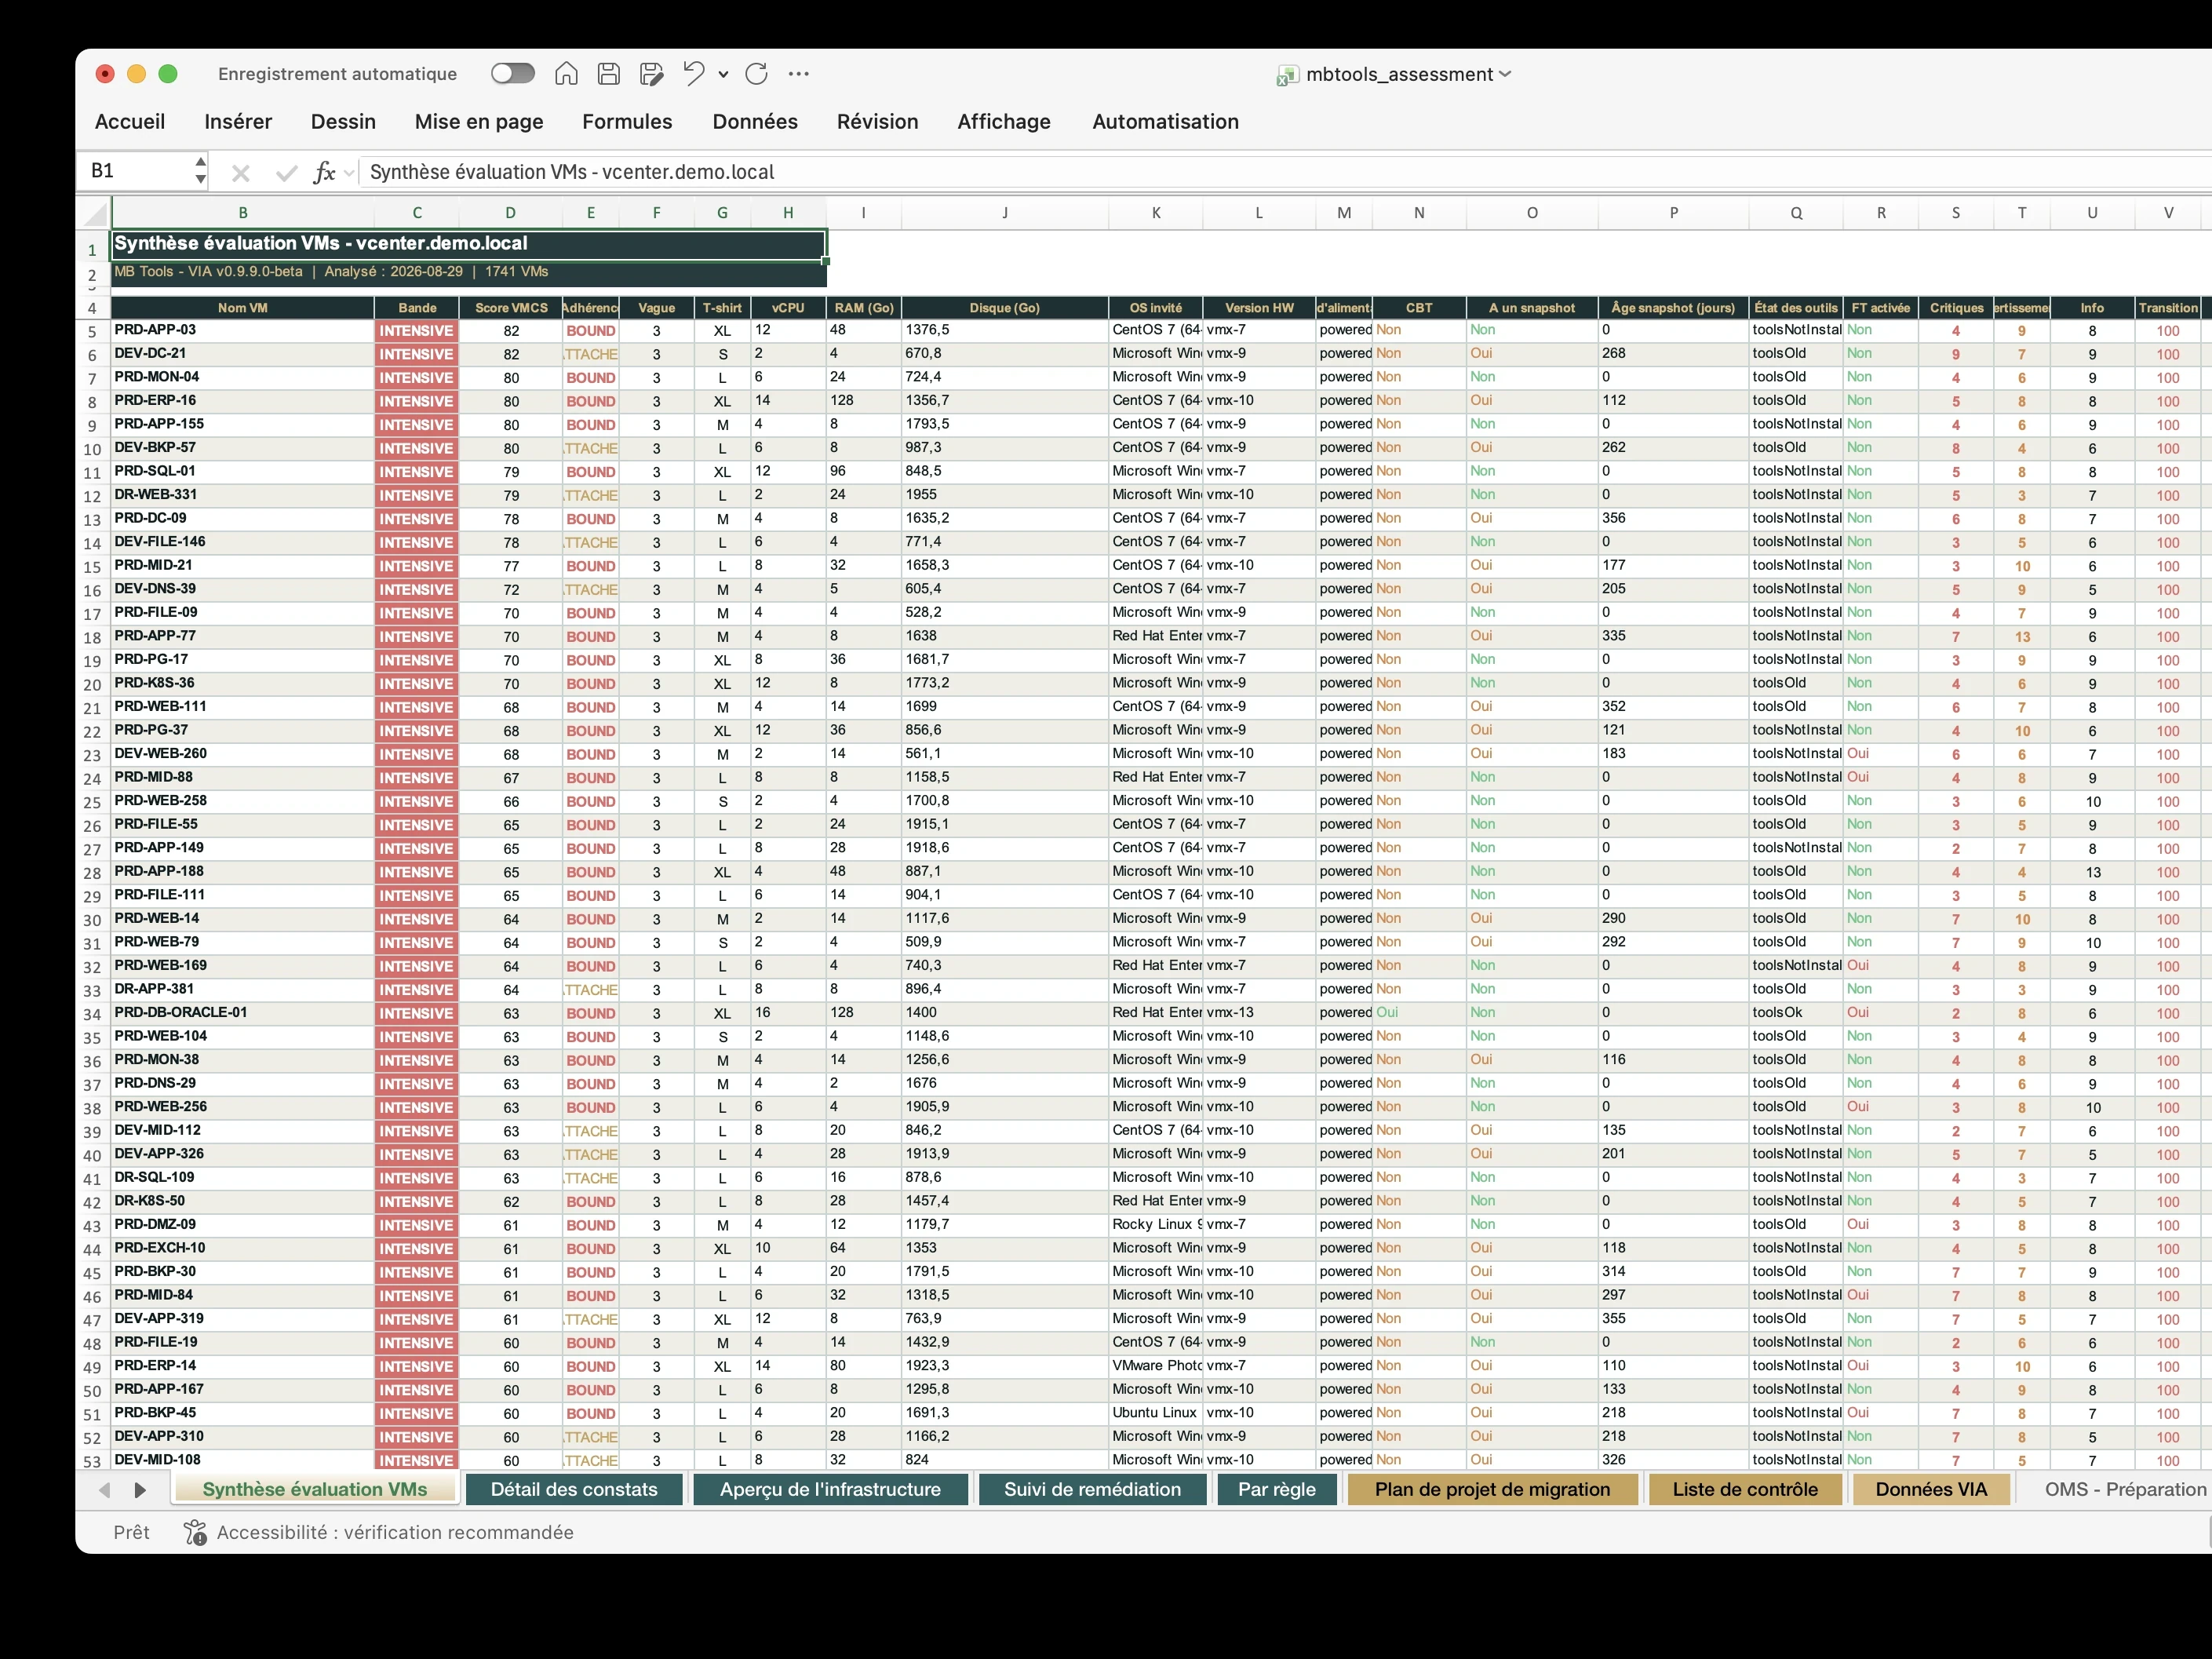This screenshot has width=2212, height=1659.
Task: Switch to Plan de projet de migration sheet
Action: point(1492,1489)
